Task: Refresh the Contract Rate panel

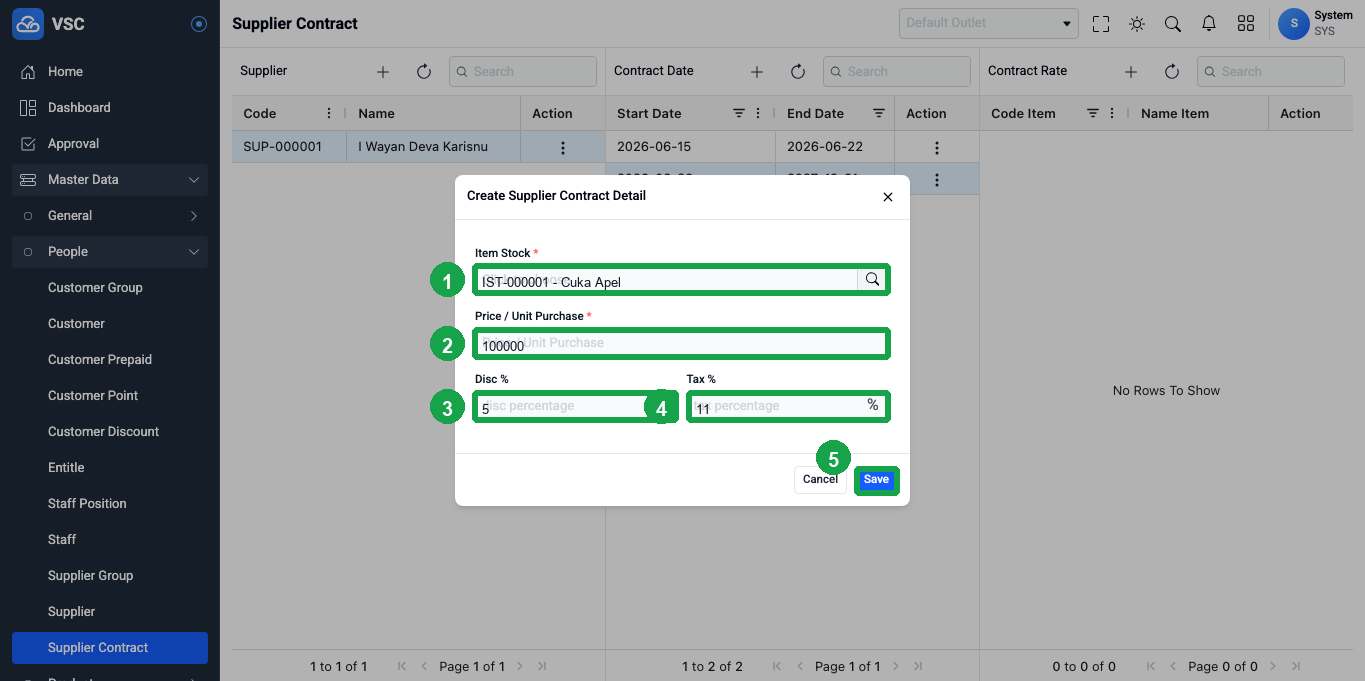Action: [1172, 72]
